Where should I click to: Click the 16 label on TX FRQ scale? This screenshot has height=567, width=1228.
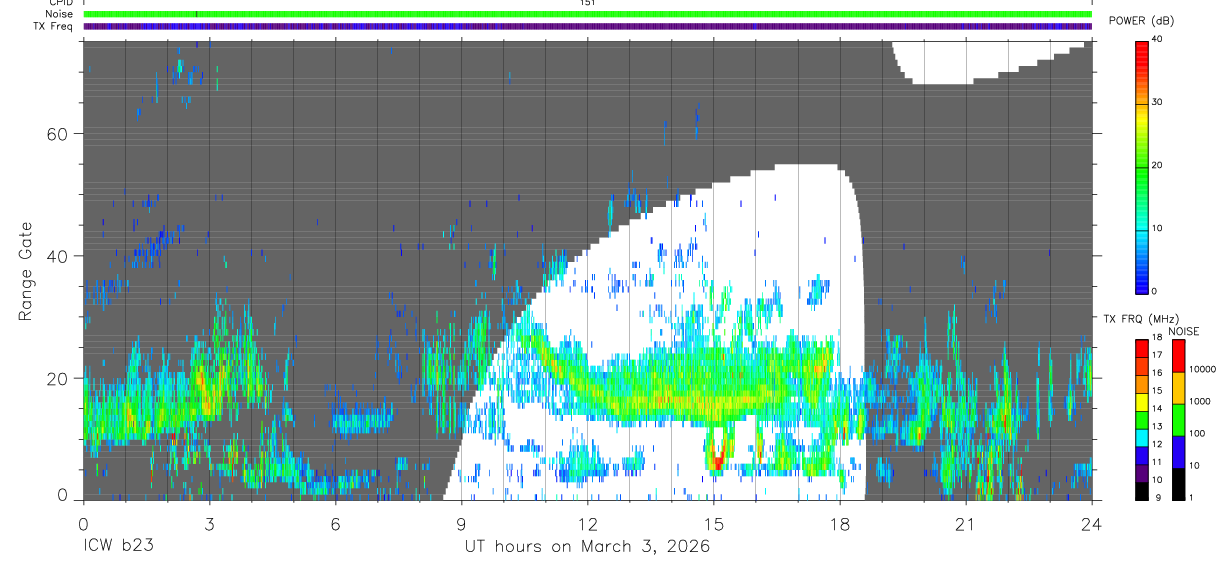(1158, 373)
